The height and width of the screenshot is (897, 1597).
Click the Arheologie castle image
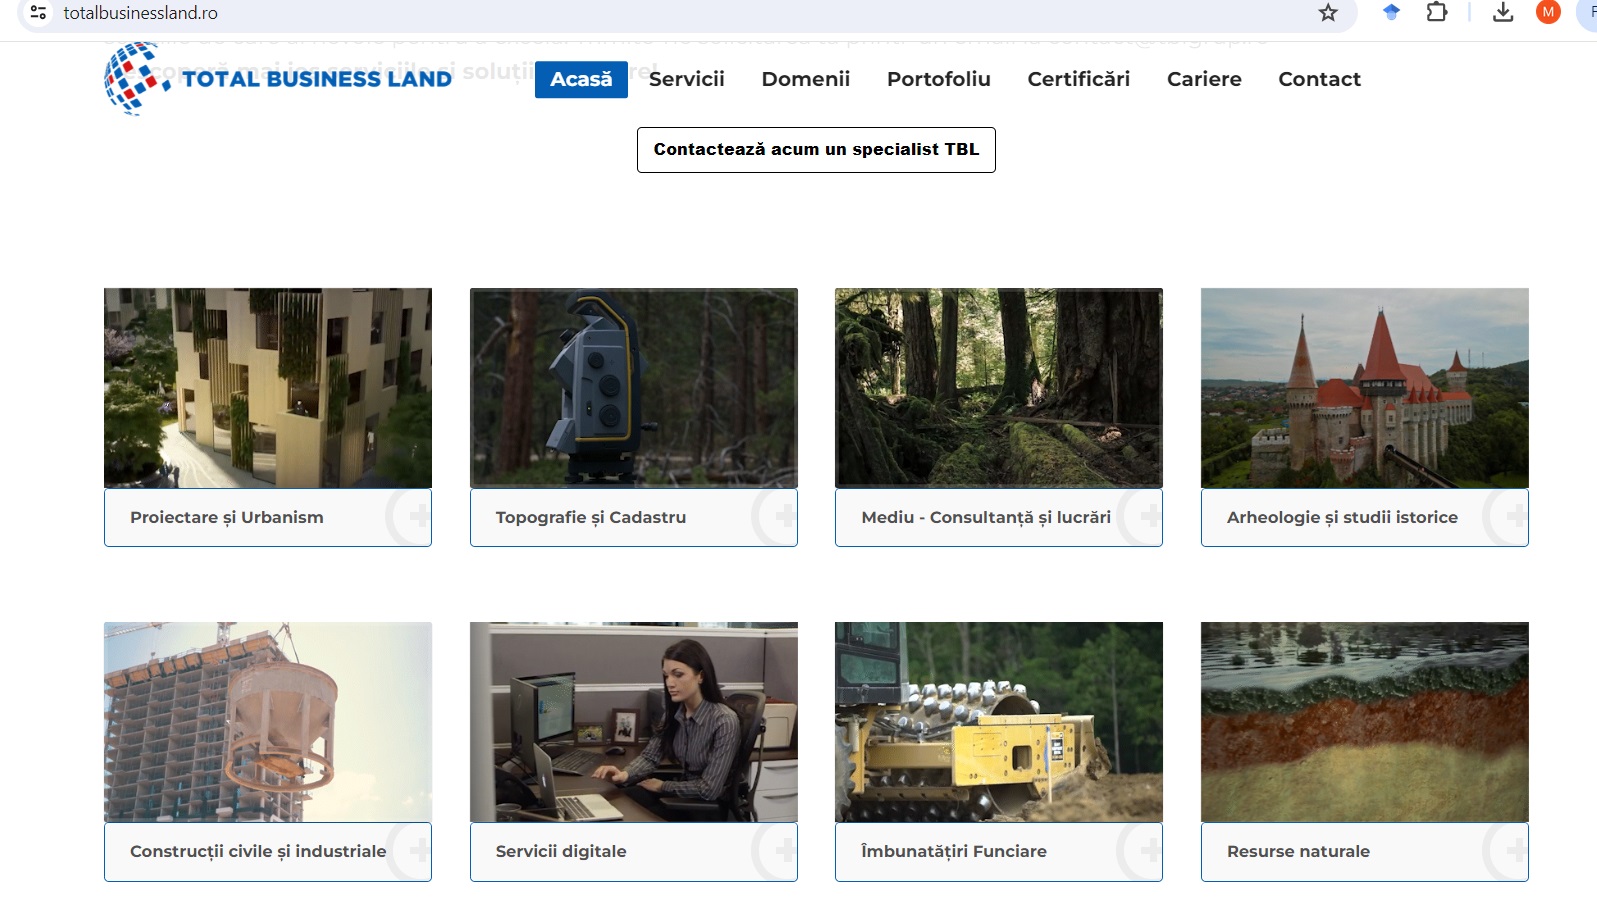coord(1364,388)
